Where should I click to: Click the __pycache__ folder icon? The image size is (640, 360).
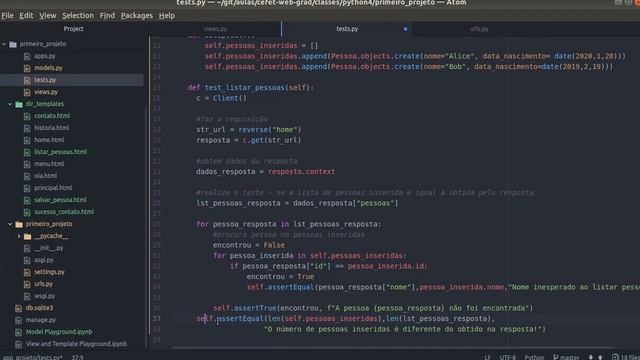pyautogui.click(x=27, y=236)
